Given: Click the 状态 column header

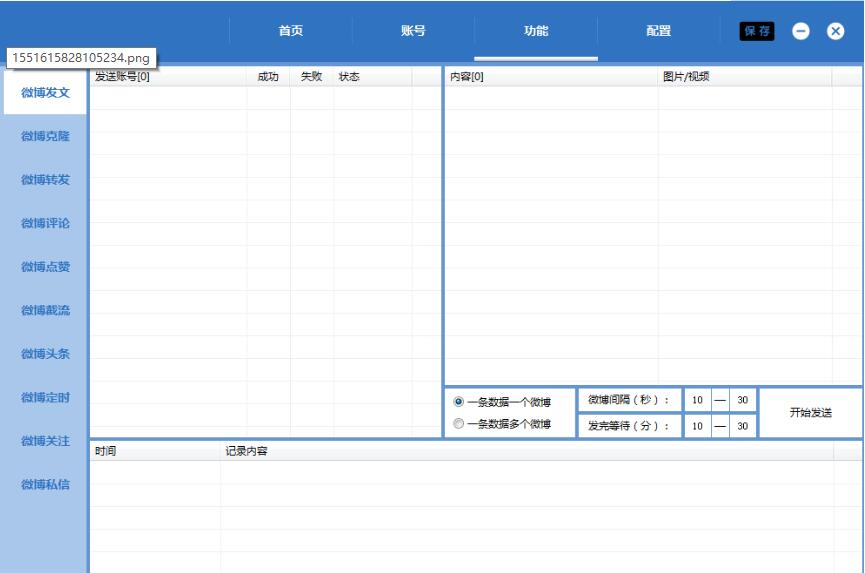Looking at the screenshot, I should click(372, 77).
